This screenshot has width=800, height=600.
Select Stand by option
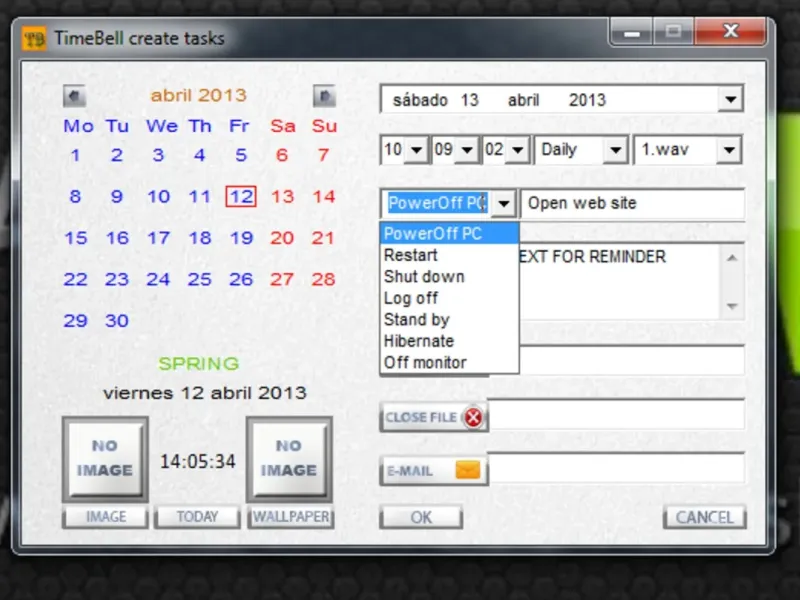(x=449, y=319)
